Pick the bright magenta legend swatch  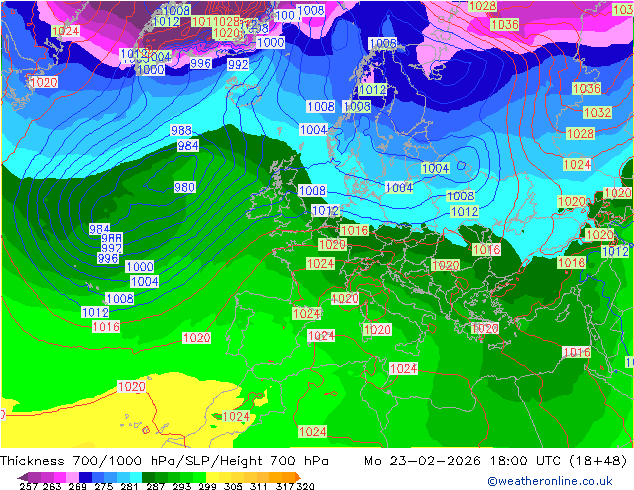click(60, 477)
